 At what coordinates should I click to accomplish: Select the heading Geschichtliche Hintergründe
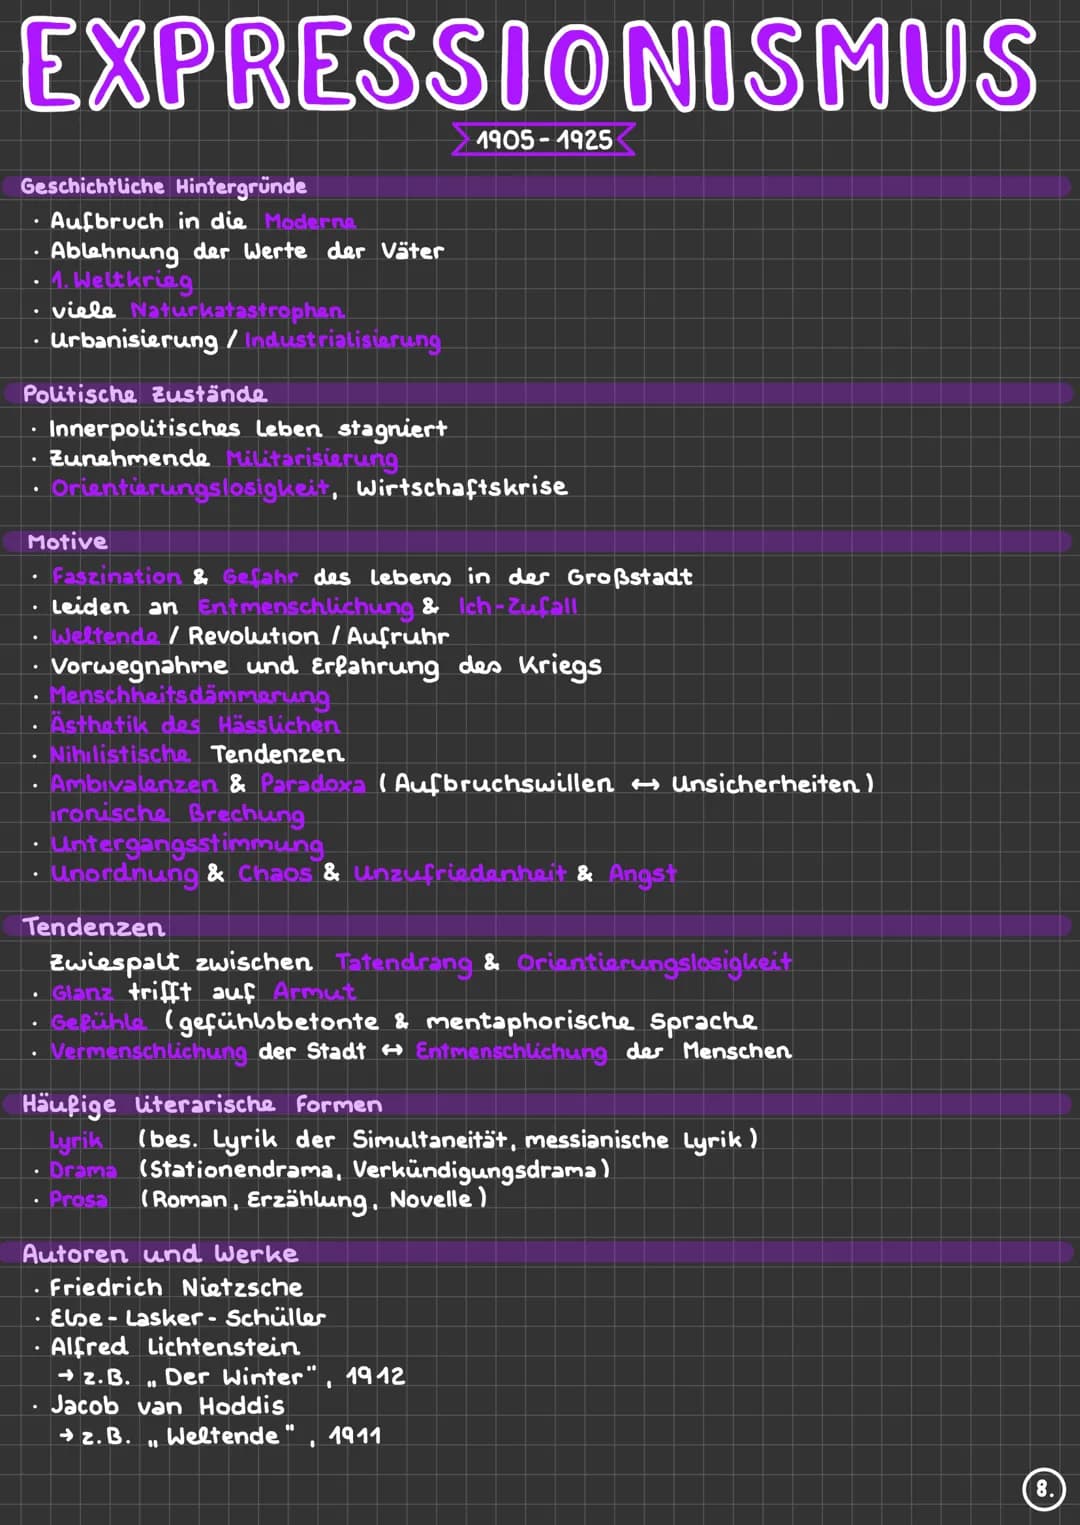(163, 187)
